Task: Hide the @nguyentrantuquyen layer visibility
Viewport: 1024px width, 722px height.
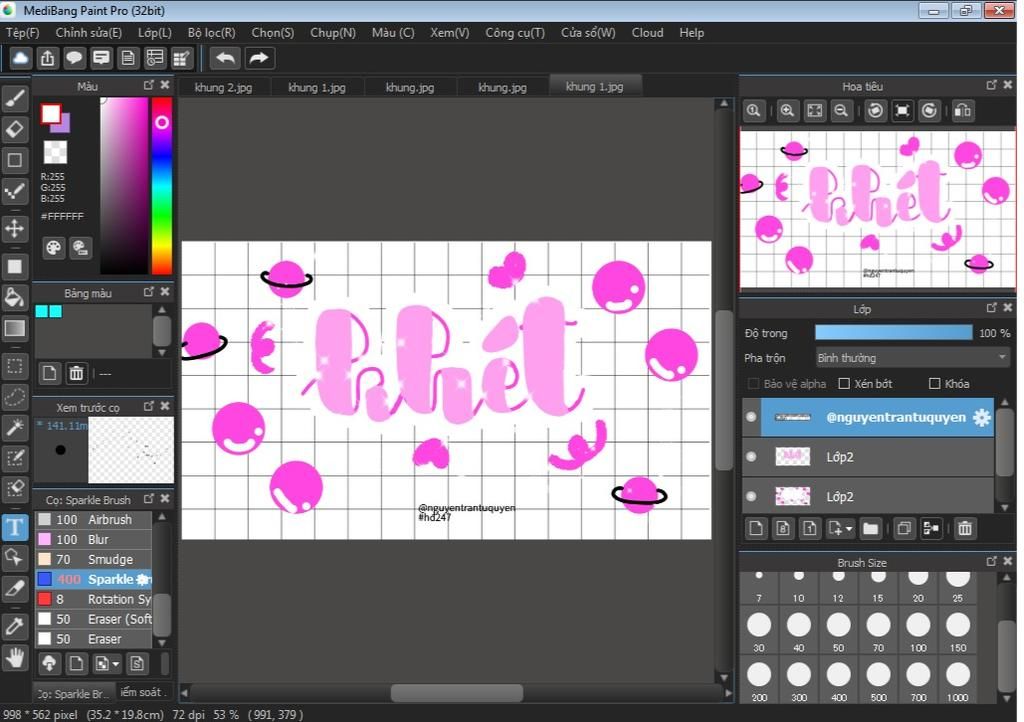Action: 751,417
